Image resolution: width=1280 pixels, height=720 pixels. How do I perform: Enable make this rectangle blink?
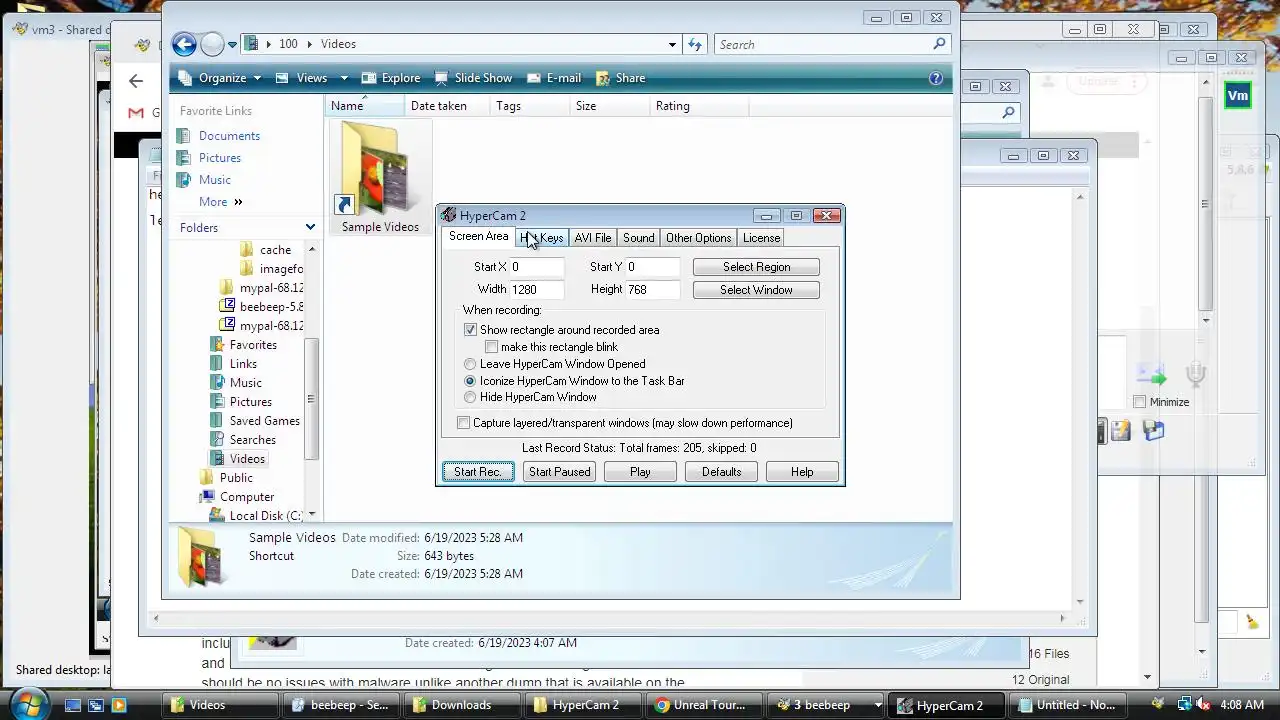tap(491, 347)
